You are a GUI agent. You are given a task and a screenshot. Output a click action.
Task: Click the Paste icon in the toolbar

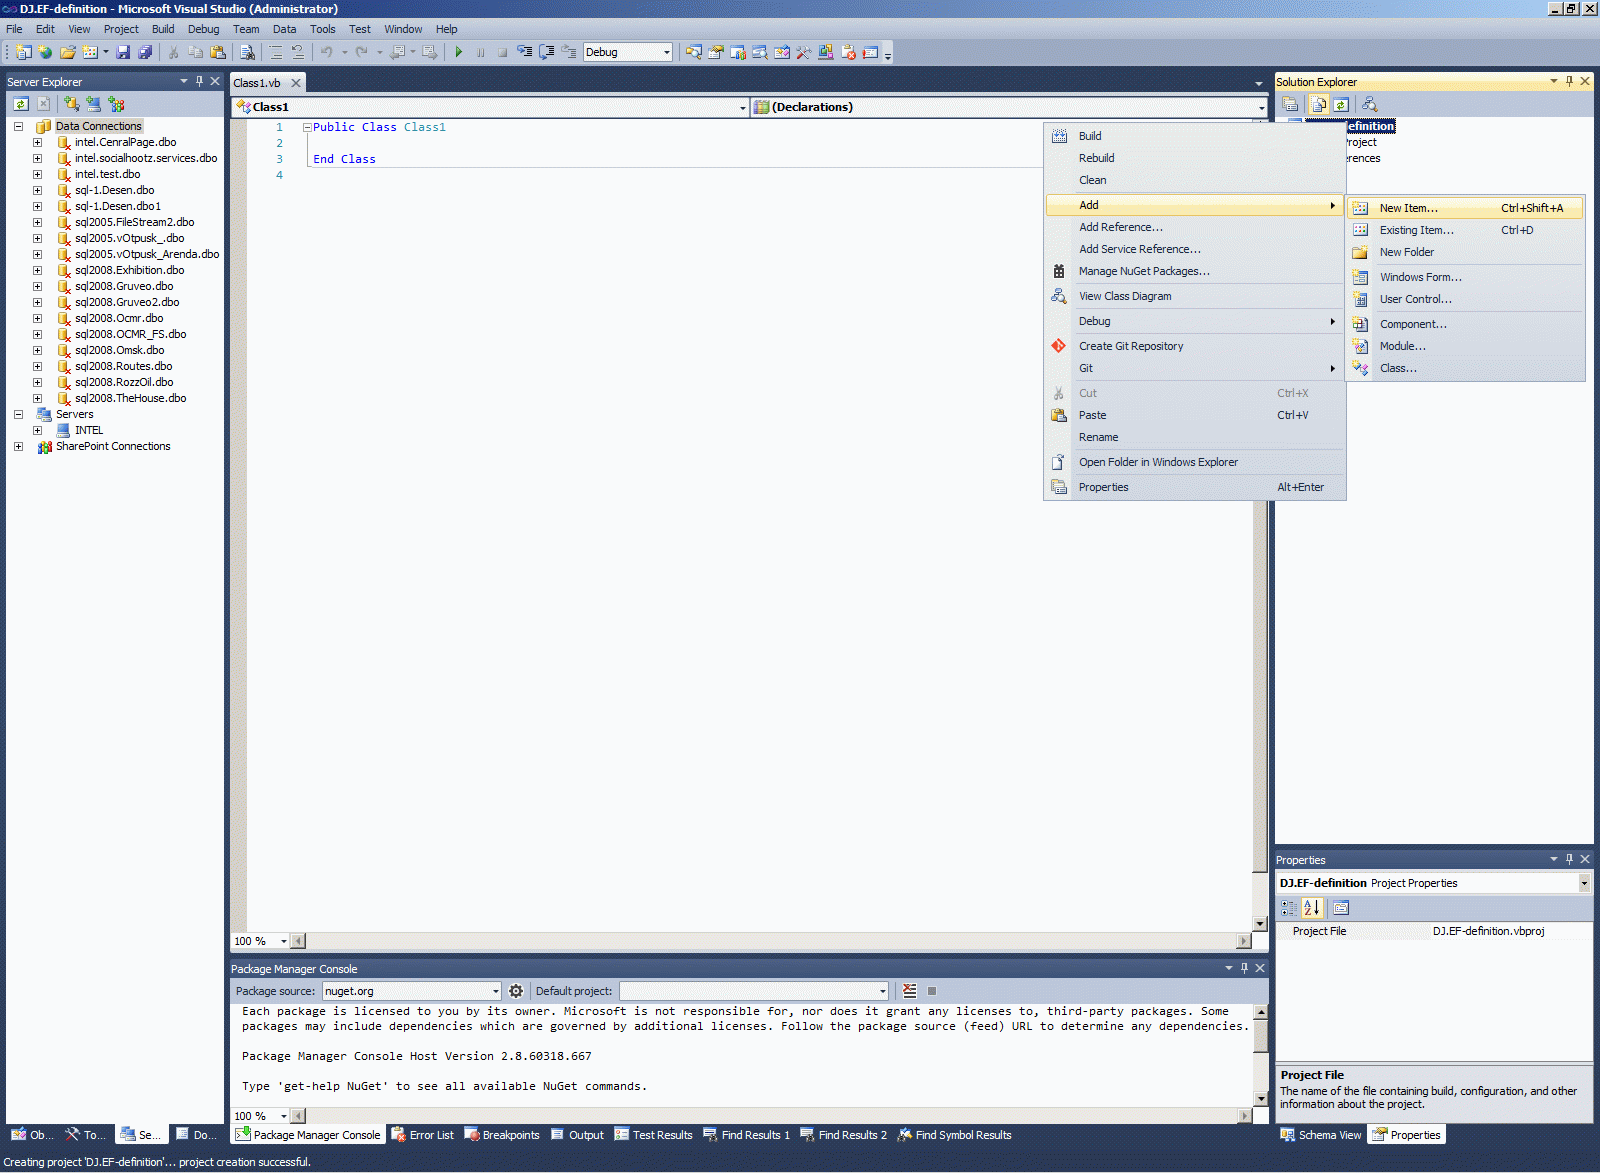coord(217,52)
